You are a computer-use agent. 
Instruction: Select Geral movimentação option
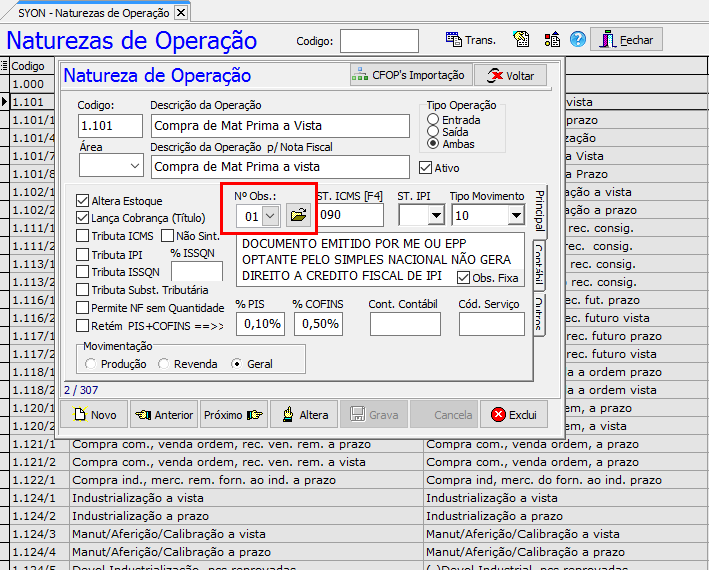tap(236, 363)
